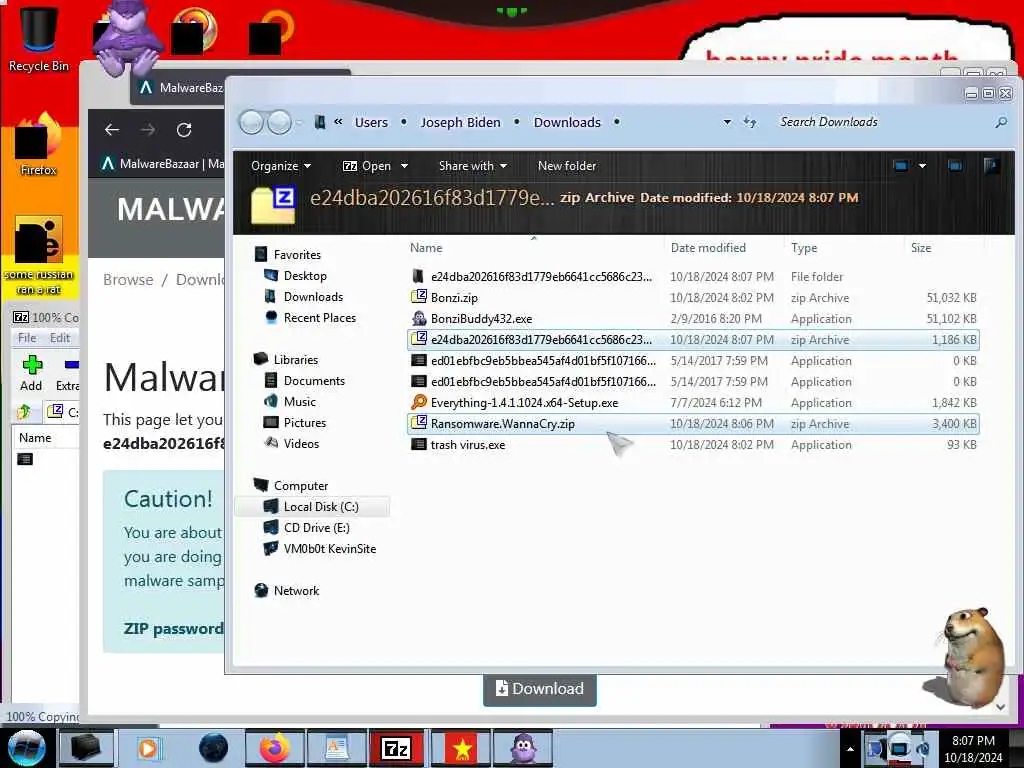Open the Share with dropdown
This screenshot has height=768, width=1024.
pos(473,166)
